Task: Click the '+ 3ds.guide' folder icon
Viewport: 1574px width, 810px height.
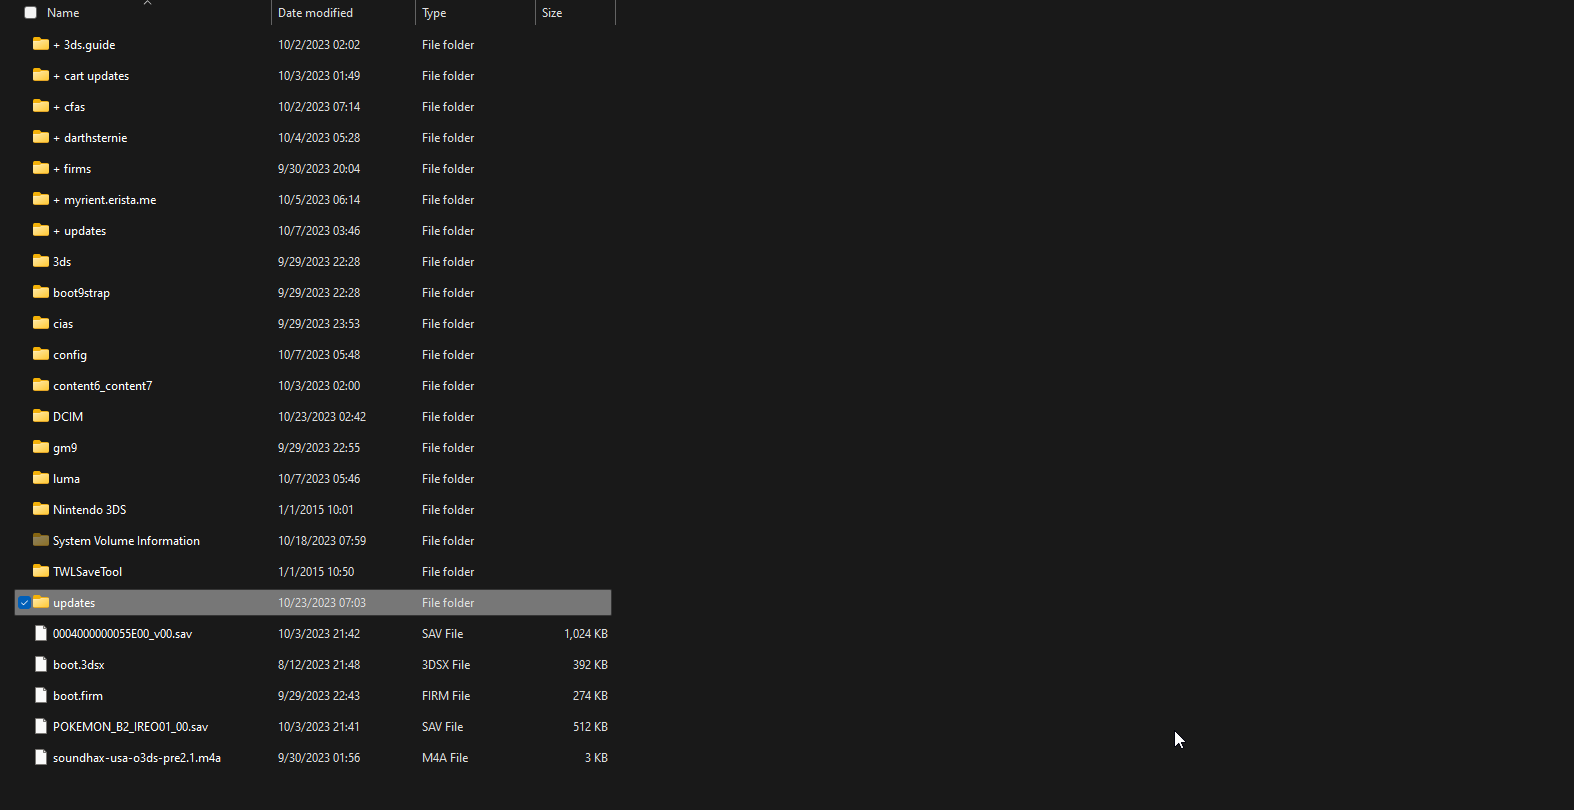Action: click(41, 44)
